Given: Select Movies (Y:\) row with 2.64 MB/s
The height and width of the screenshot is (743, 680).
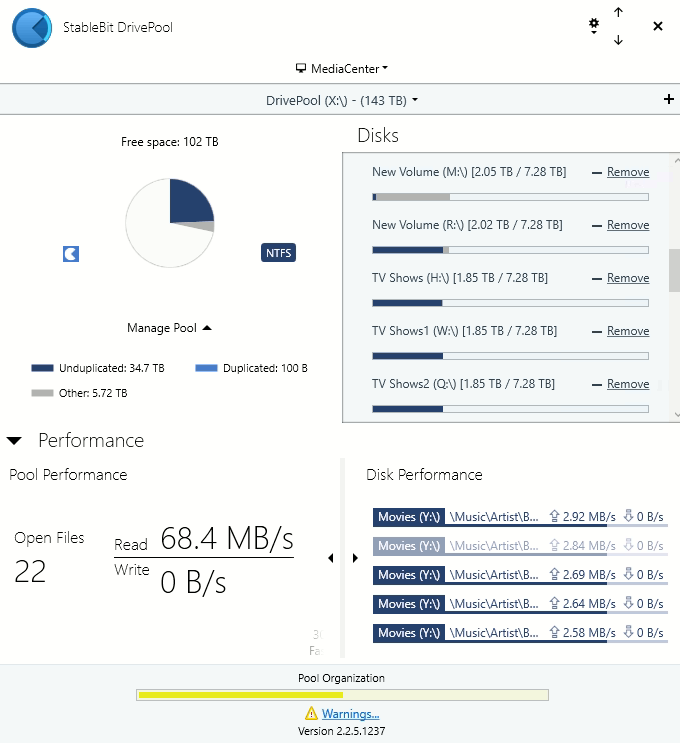Looking at the screenshot, I should coord(520,604).
